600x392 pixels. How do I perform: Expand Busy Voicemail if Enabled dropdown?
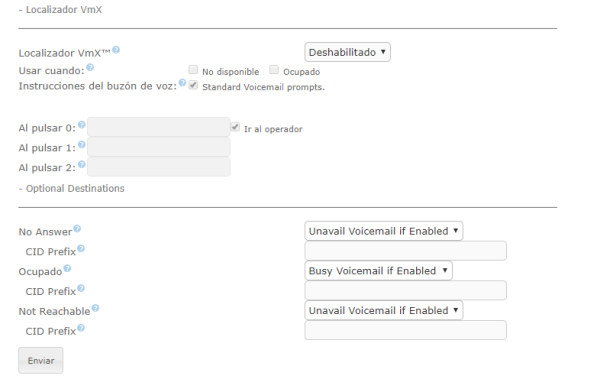pos(378,271)
